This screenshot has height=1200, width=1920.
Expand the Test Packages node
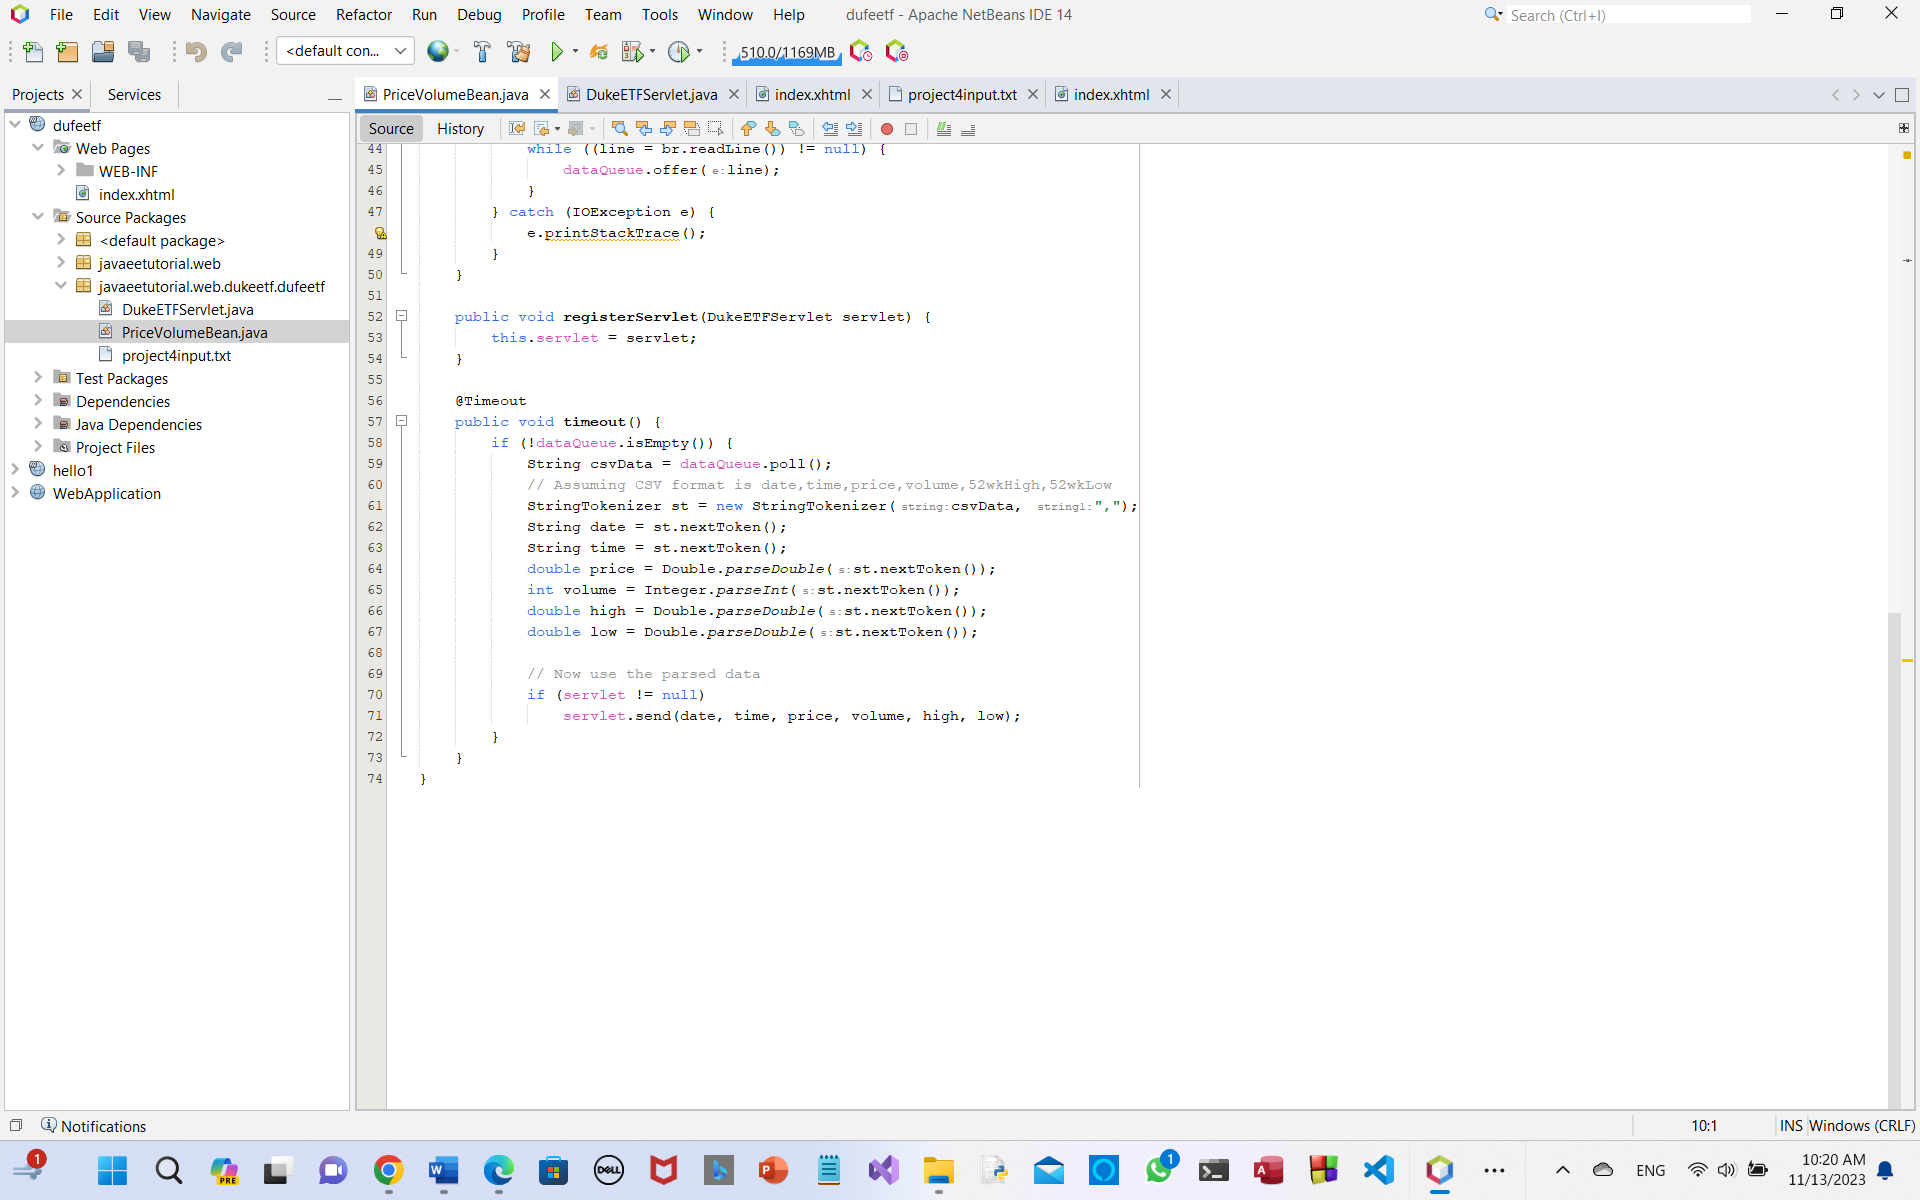pyautogui.click(x=38, y=378)
